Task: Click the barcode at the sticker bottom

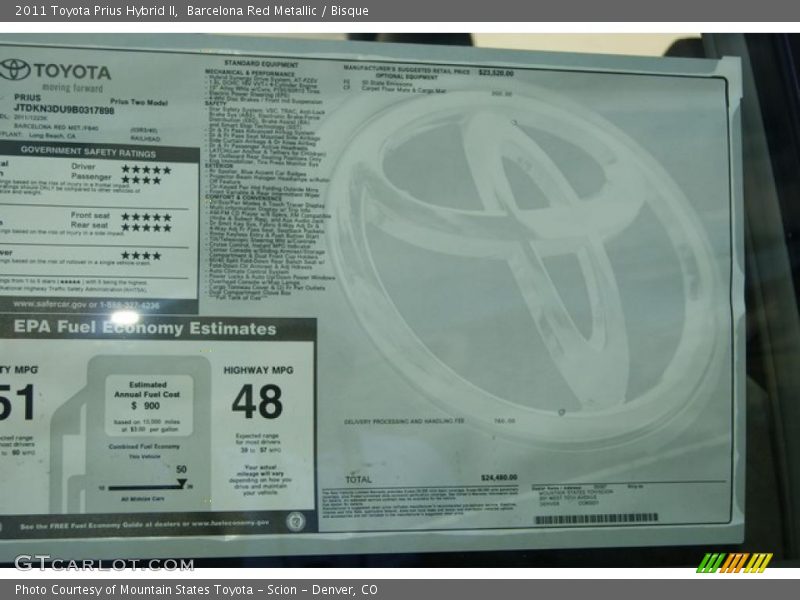Action: click(x=596, y=518)
